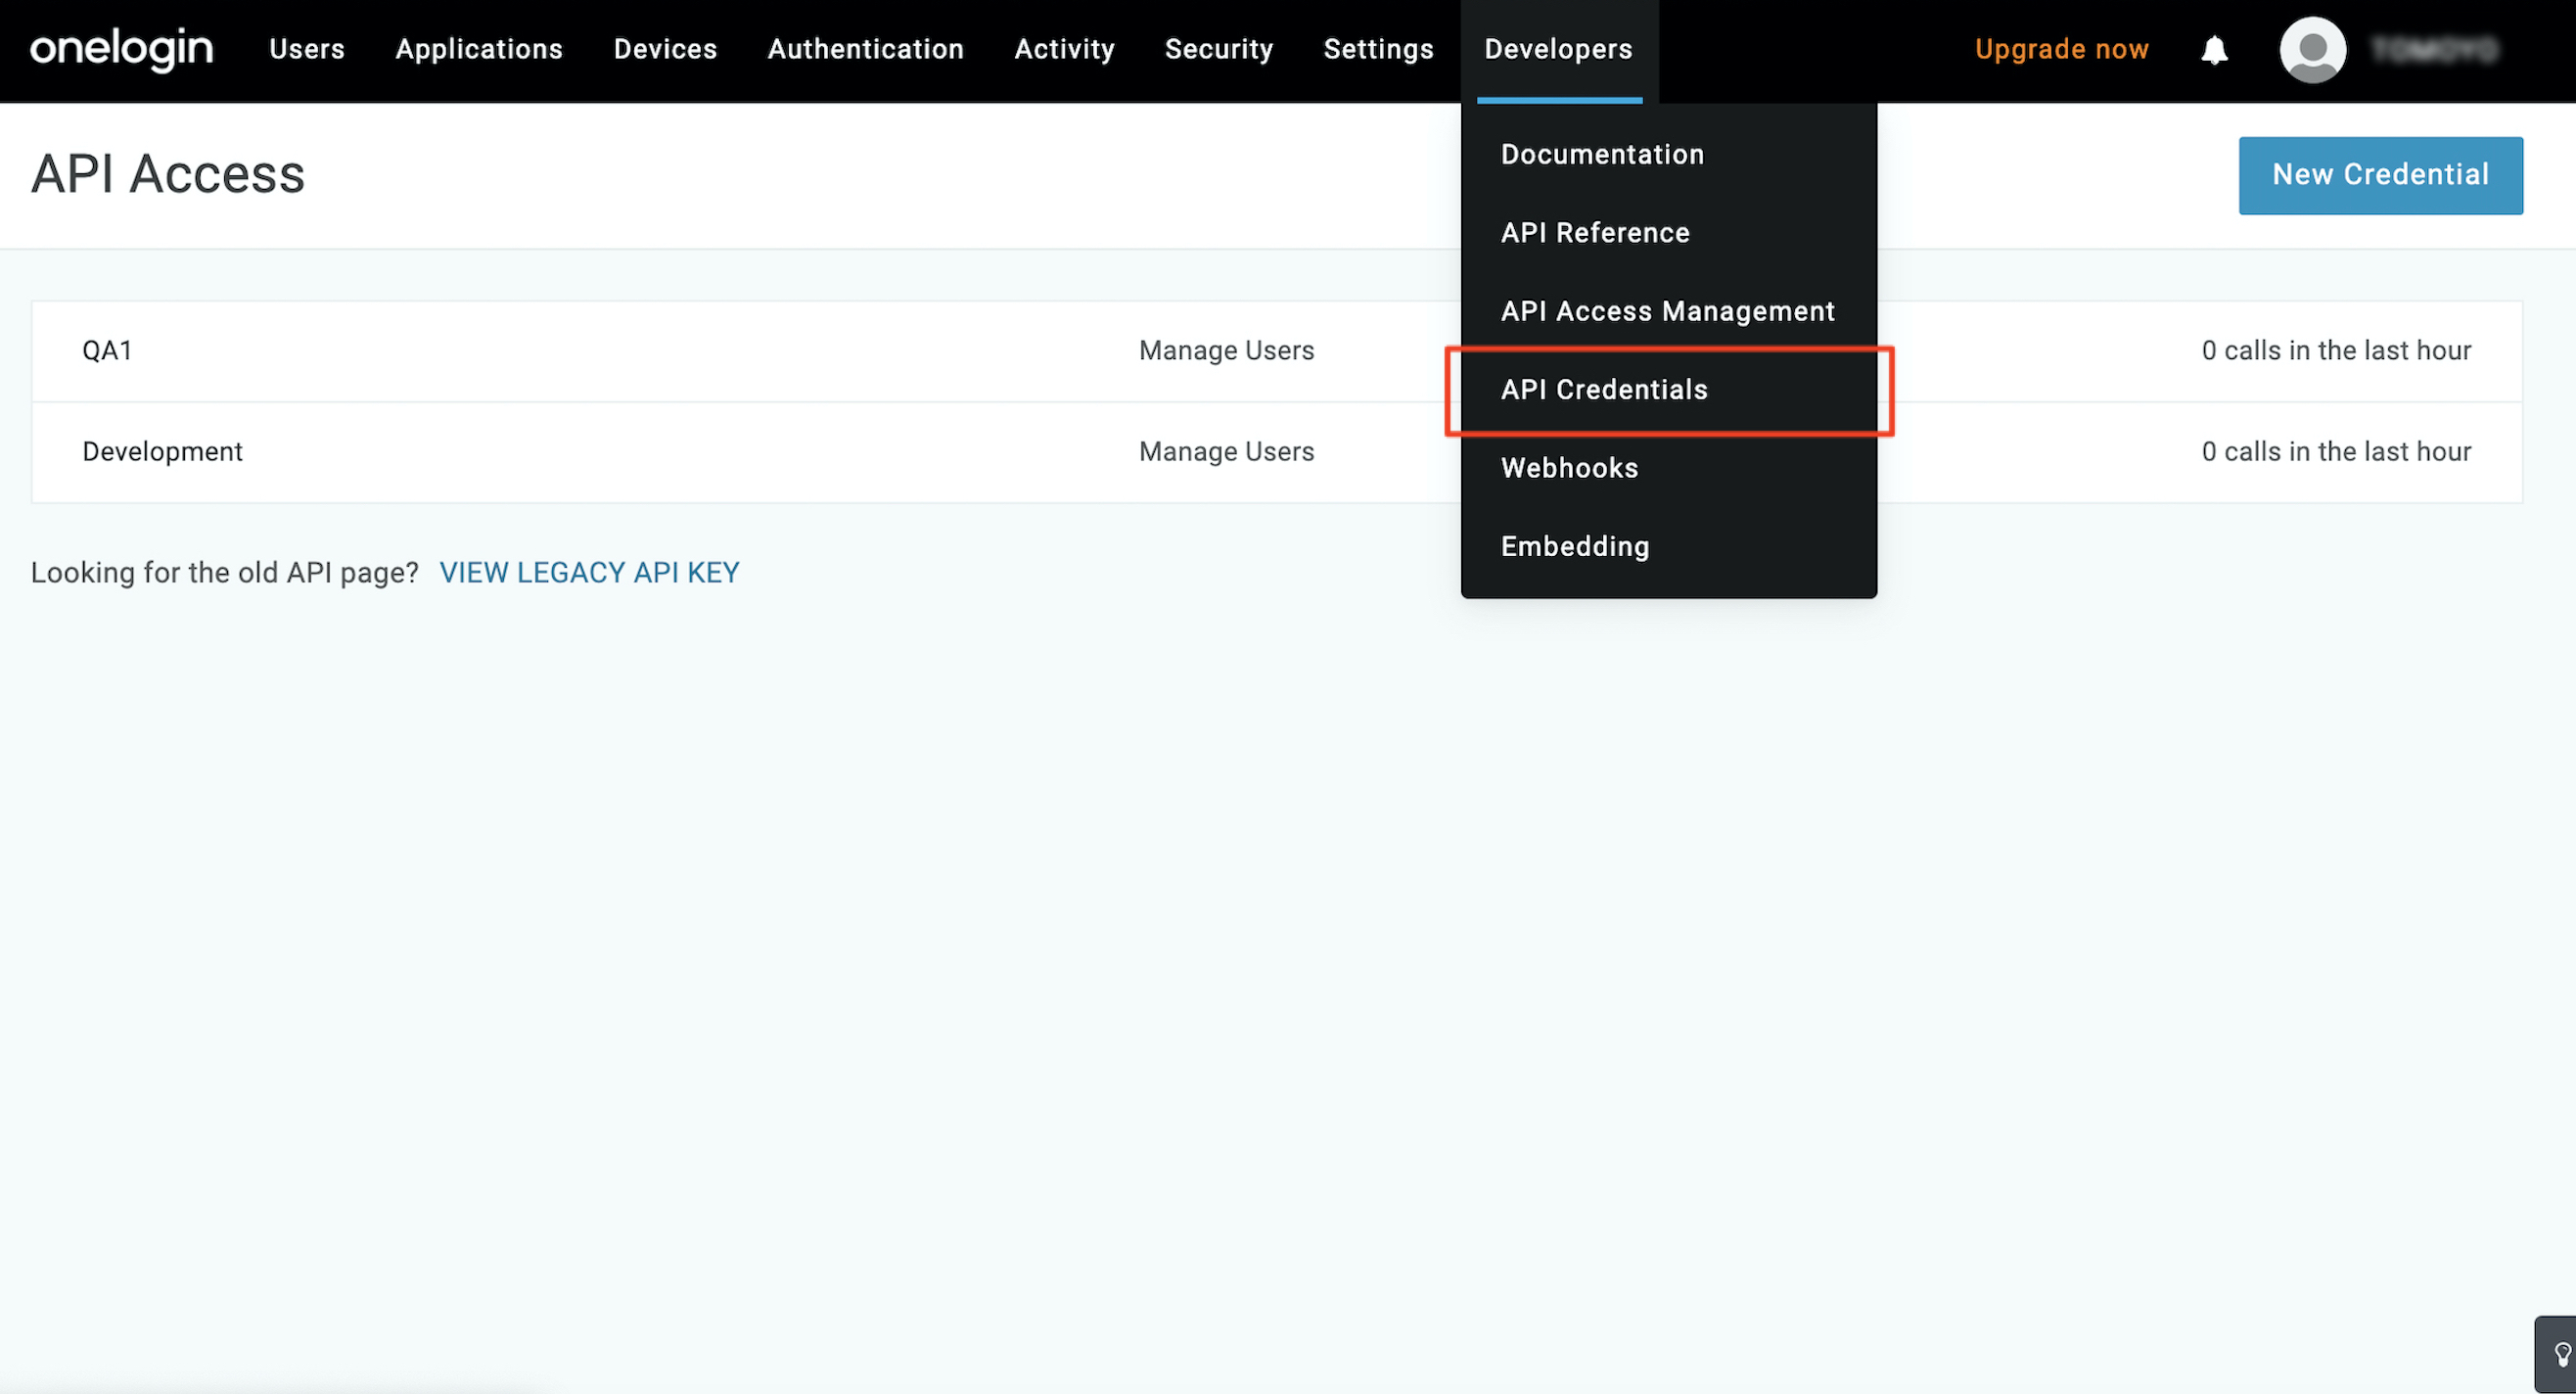The height and width of the screenshot is (1394, 2576).
Task: Open the Authentication menu
Action: click(865, 49)
